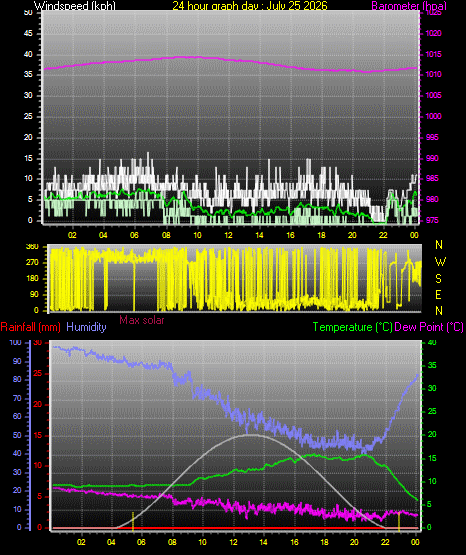The width and height of the screenshot is (466, 555).
Task: Click the '14' hour label under the temperature graph
Action: click(x=264, y=542)
